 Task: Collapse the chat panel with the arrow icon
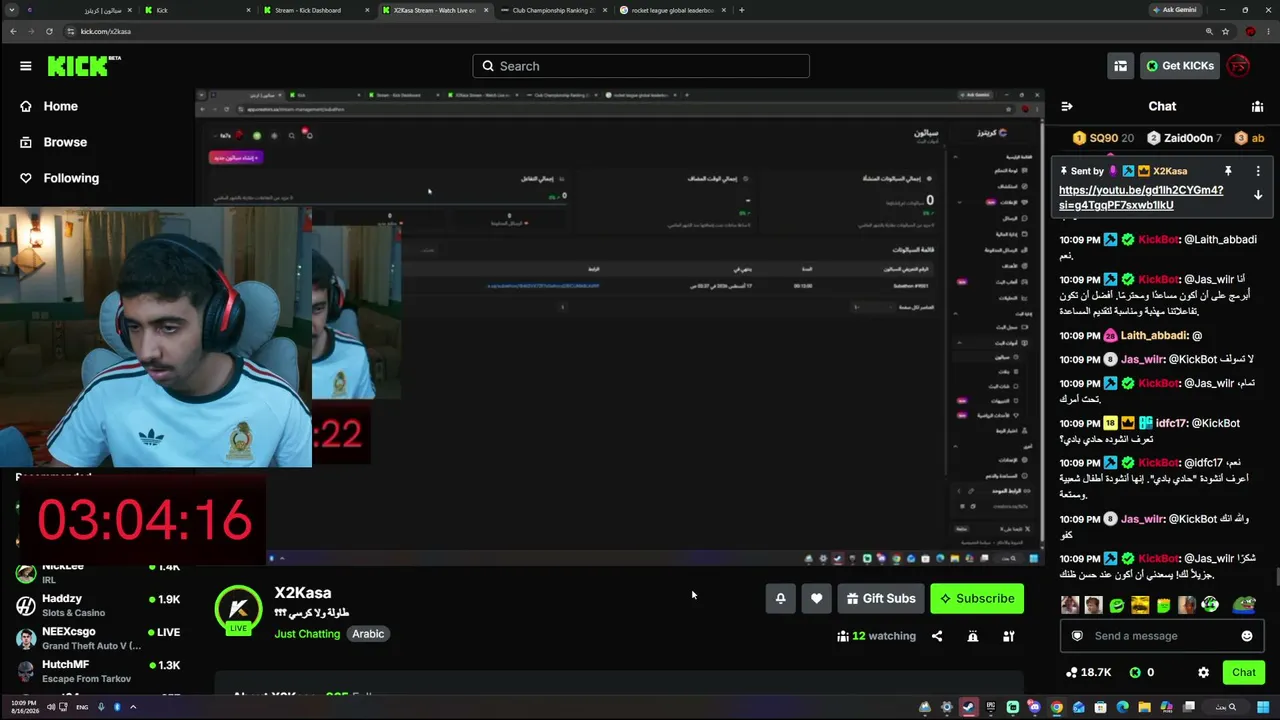[1067, 106]
